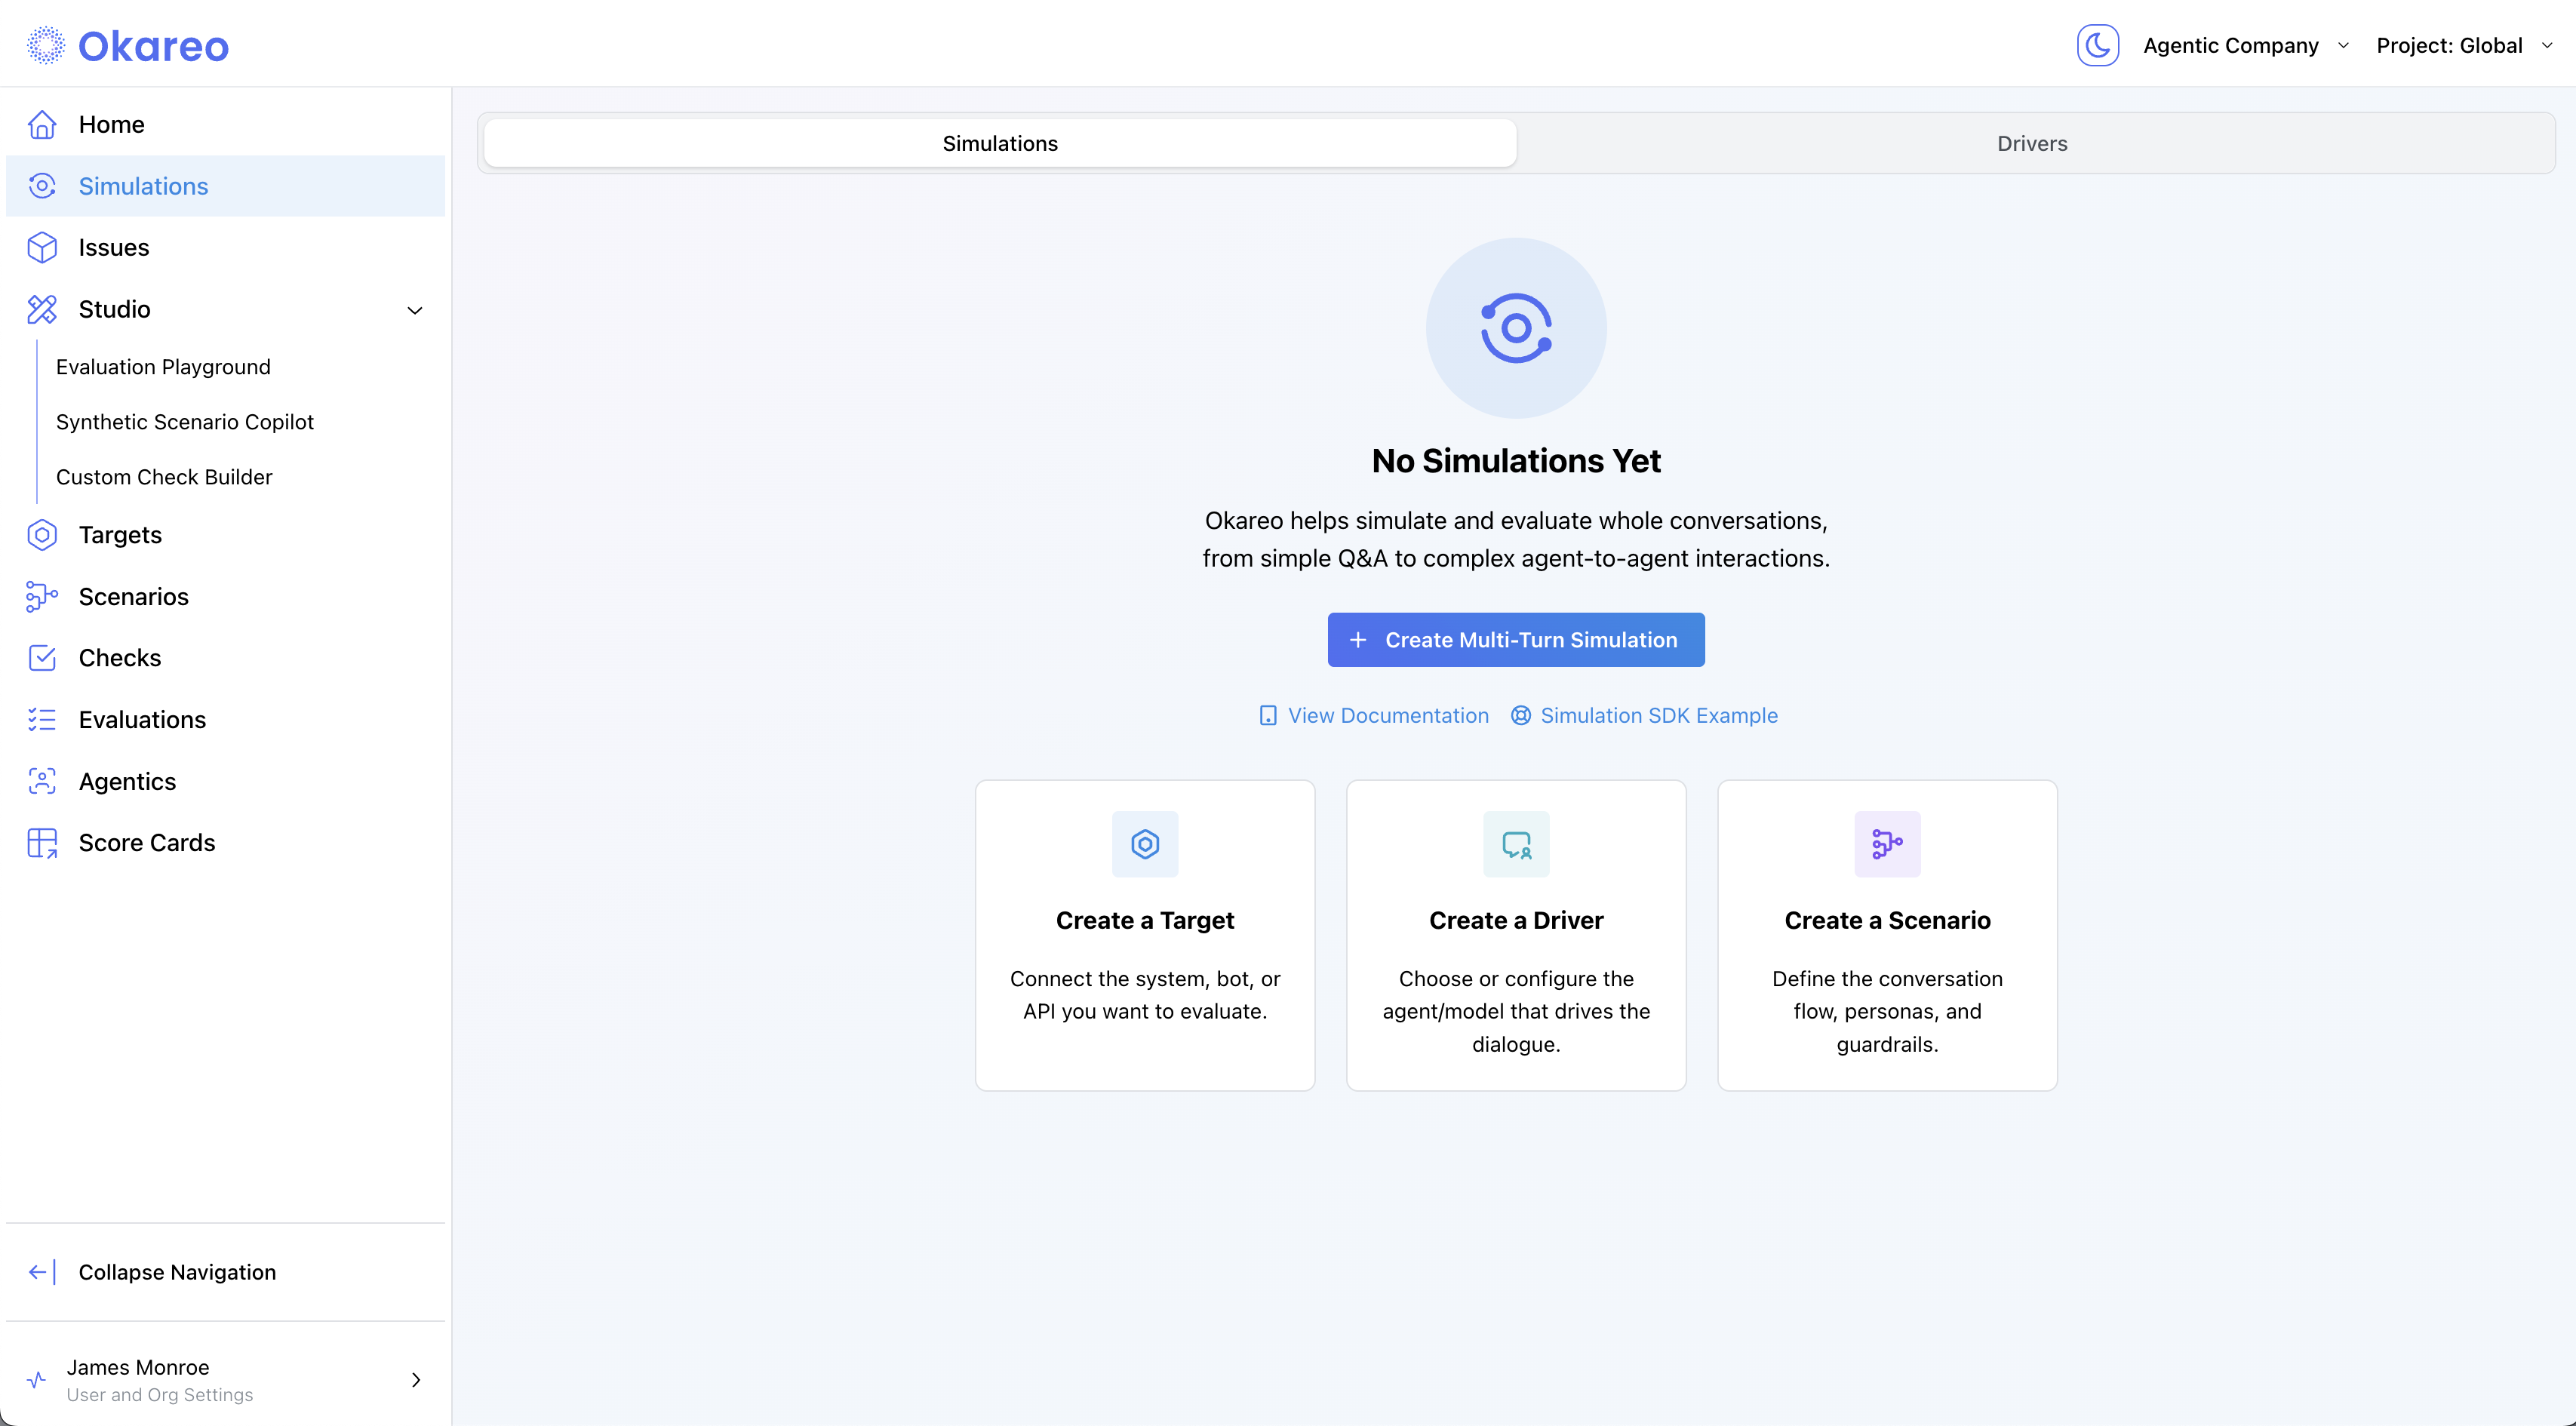Open the Project: Global dropdown

click(2463, 46)
